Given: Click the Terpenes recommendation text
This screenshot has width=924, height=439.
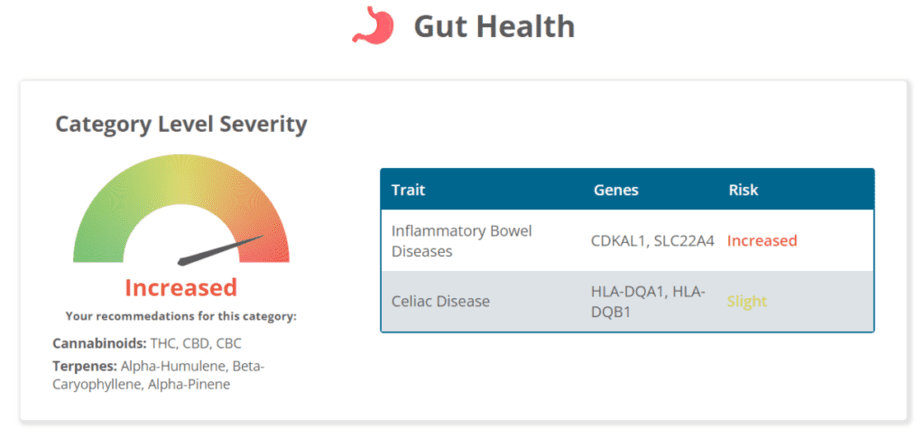Looking at the screenshot, I should (159, 375).
